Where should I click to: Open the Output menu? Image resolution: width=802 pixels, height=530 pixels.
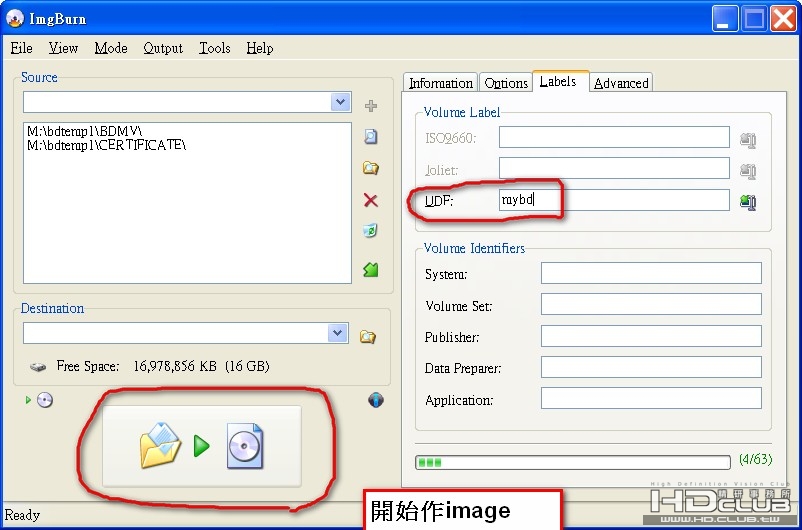coord(163,48)
